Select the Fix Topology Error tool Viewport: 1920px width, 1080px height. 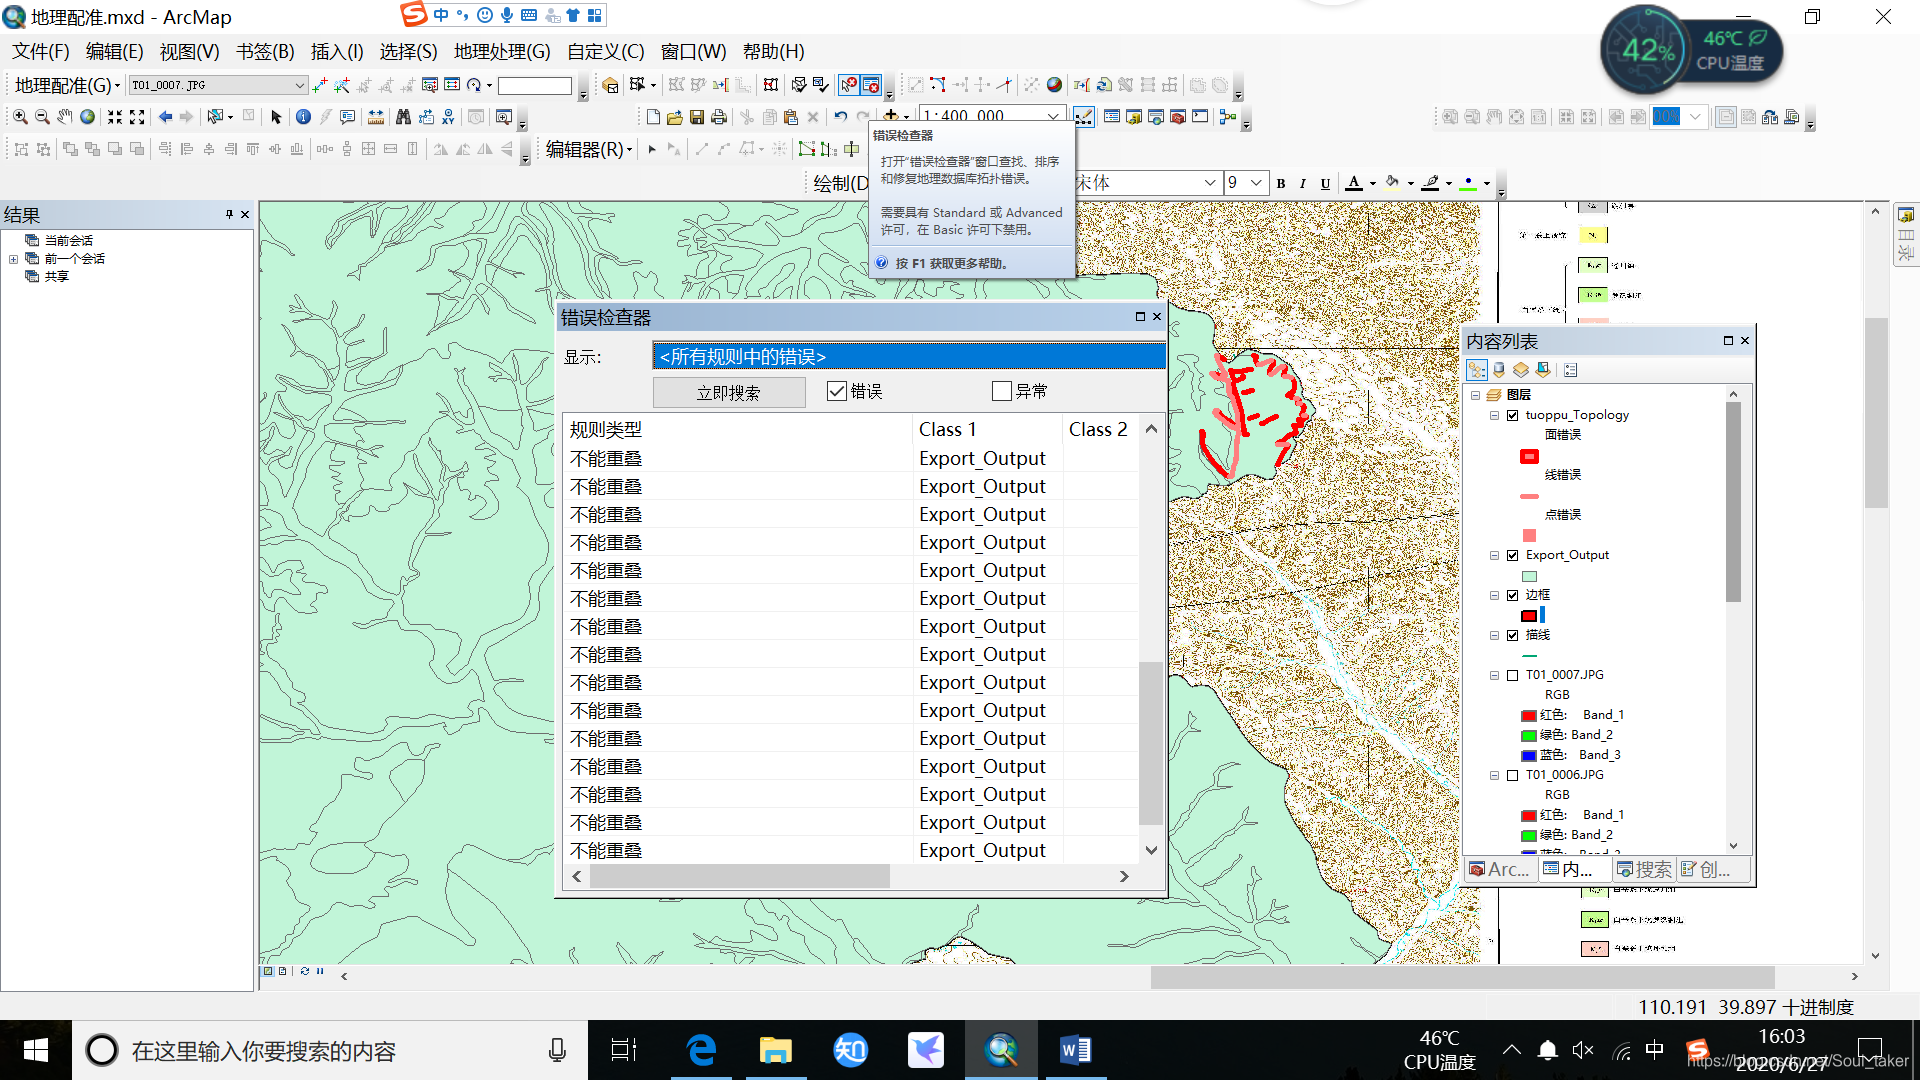coord(848,85)
